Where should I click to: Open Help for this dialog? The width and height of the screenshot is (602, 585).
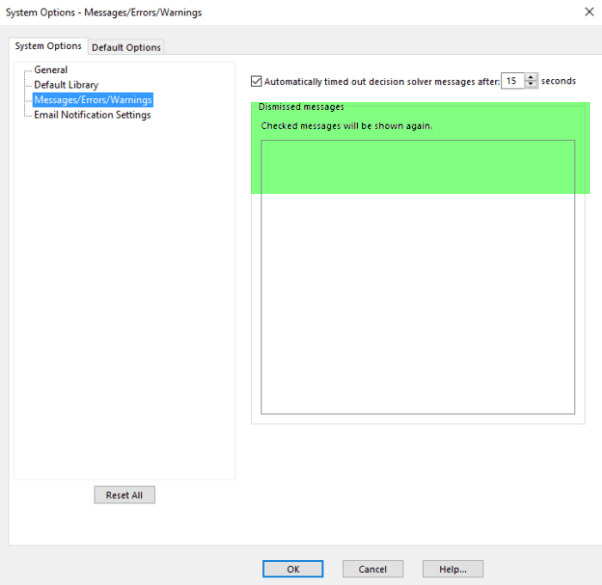[453, 569]
